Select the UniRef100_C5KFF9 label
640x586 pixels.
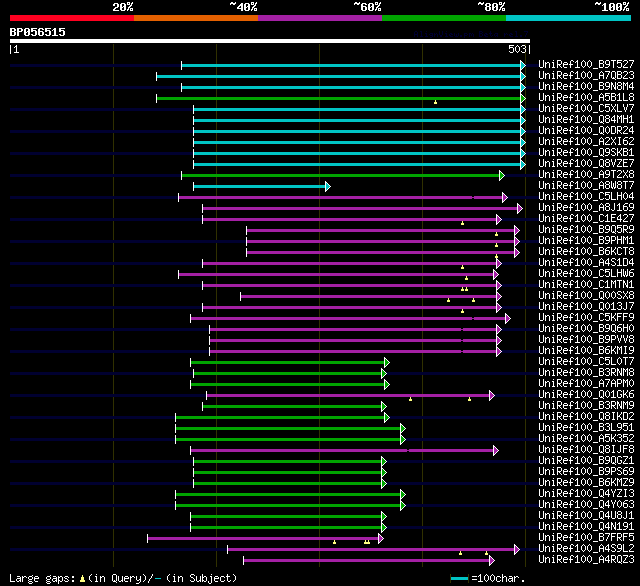[586, 317]
